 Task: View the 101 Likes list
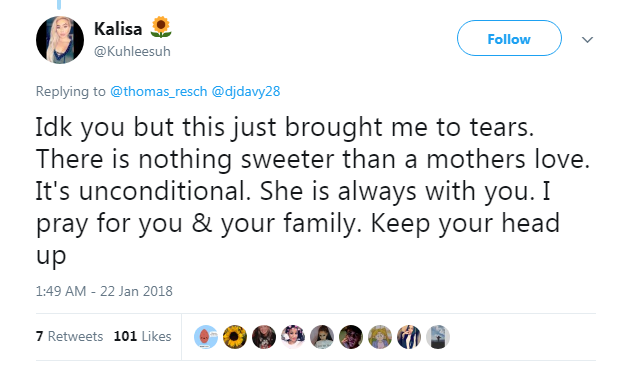click(x=143, y=336)
